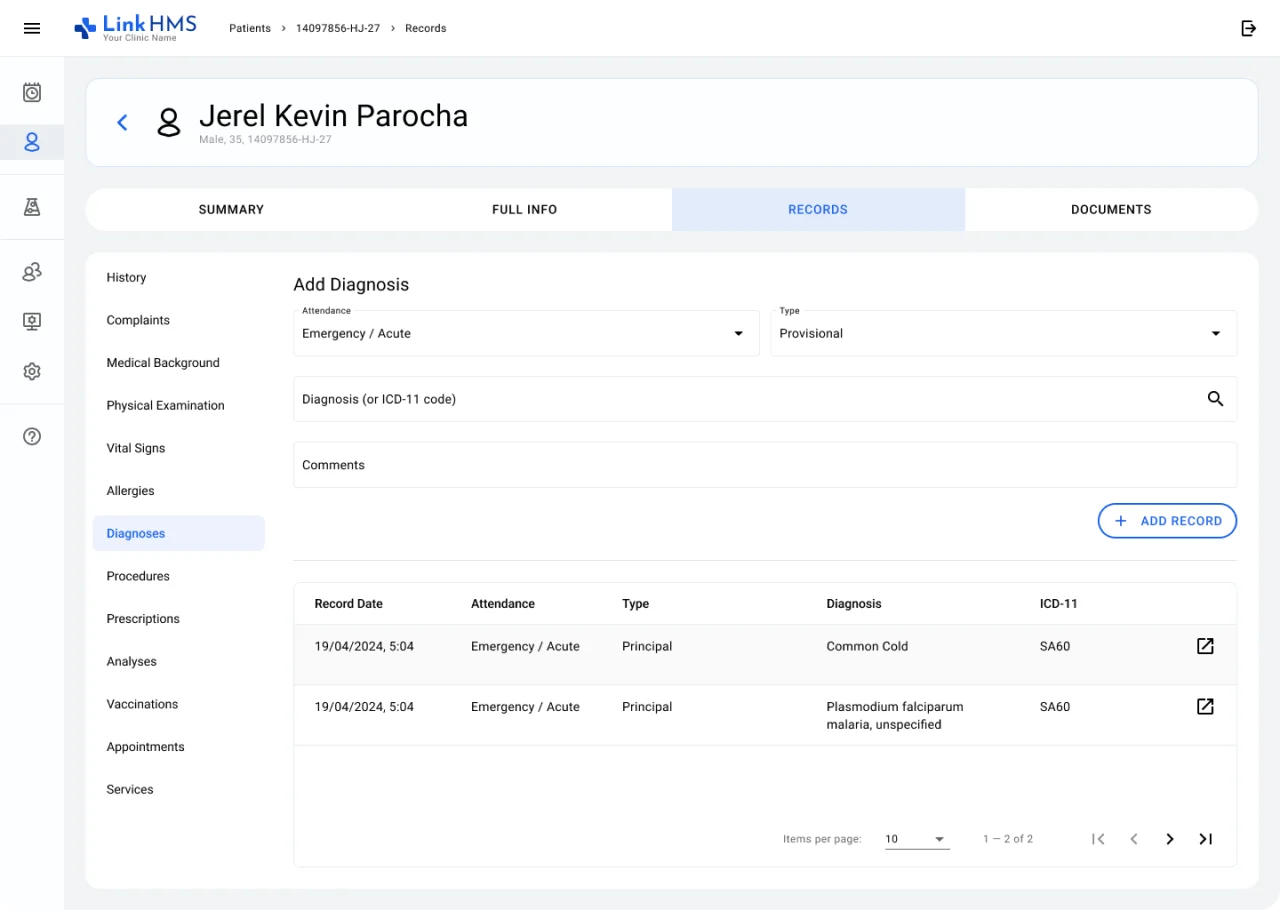Open the settings gear sidebar icon
This screenshot has width=1280, height=910.
(32, 371)
